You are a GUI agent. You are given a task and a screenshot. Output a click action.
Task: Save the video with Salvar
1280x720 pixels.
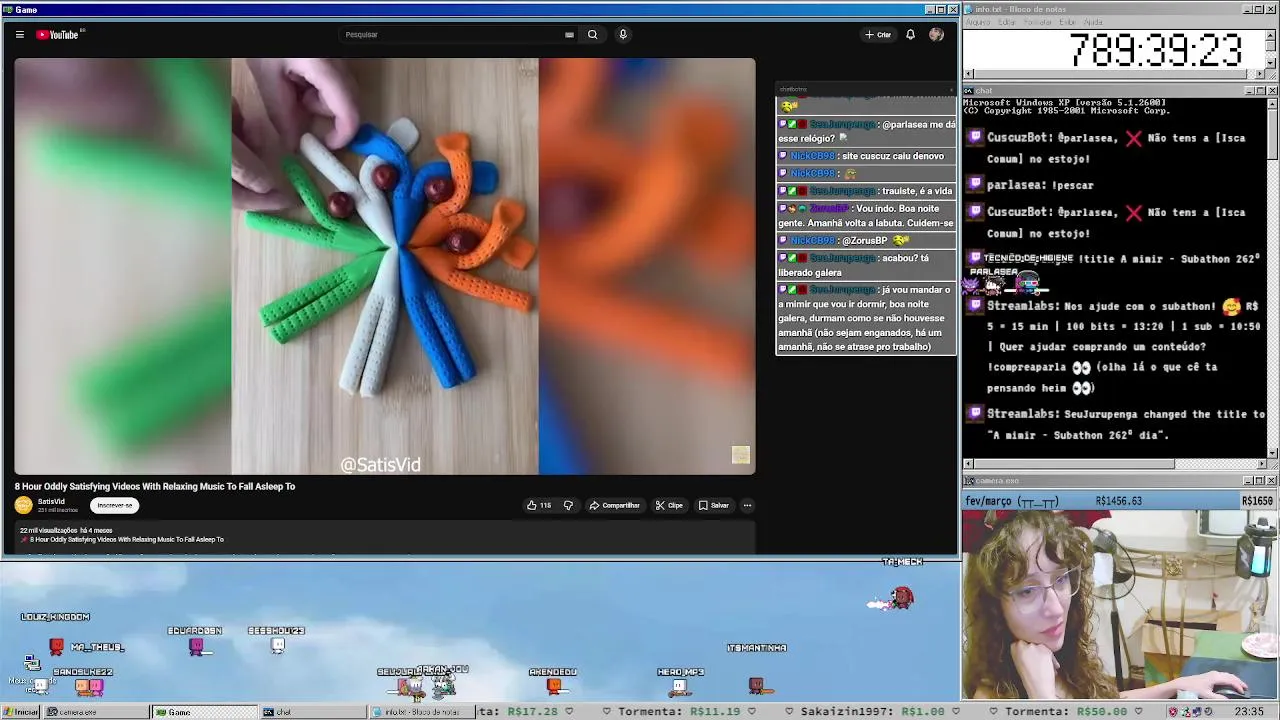[x=714, y=505]
